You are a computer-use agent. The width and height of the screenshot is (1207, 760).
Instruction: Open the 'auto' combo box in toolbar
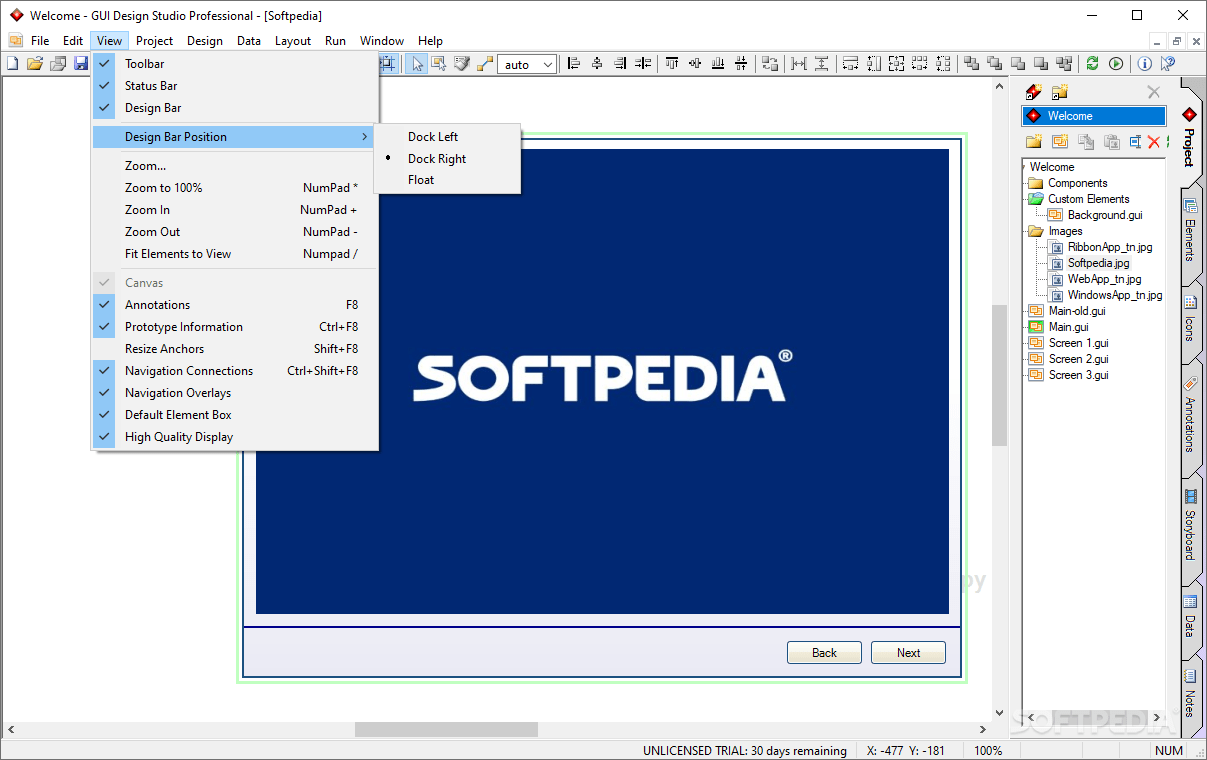click(x=527, y=64)
